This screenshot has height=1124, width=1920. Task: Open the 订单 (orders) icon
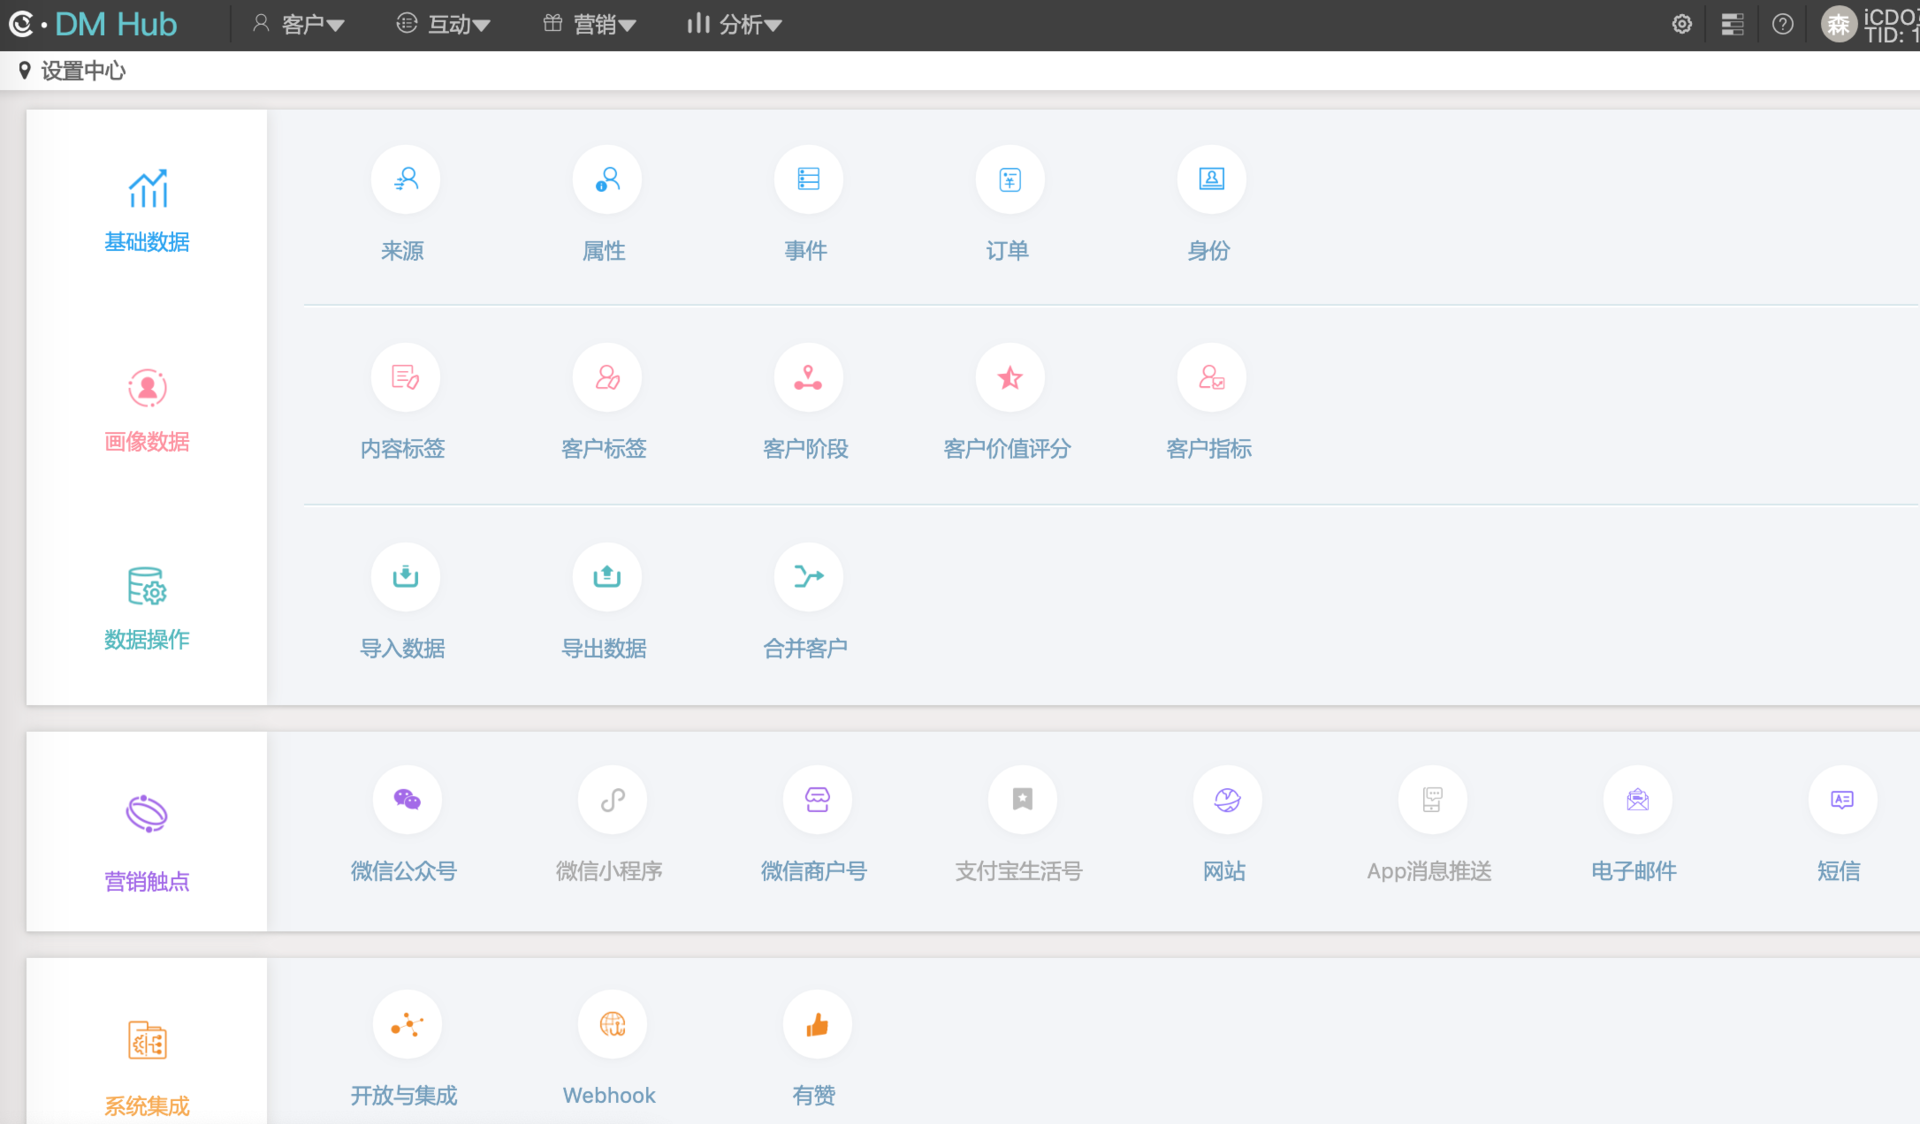coord(1010,180)
